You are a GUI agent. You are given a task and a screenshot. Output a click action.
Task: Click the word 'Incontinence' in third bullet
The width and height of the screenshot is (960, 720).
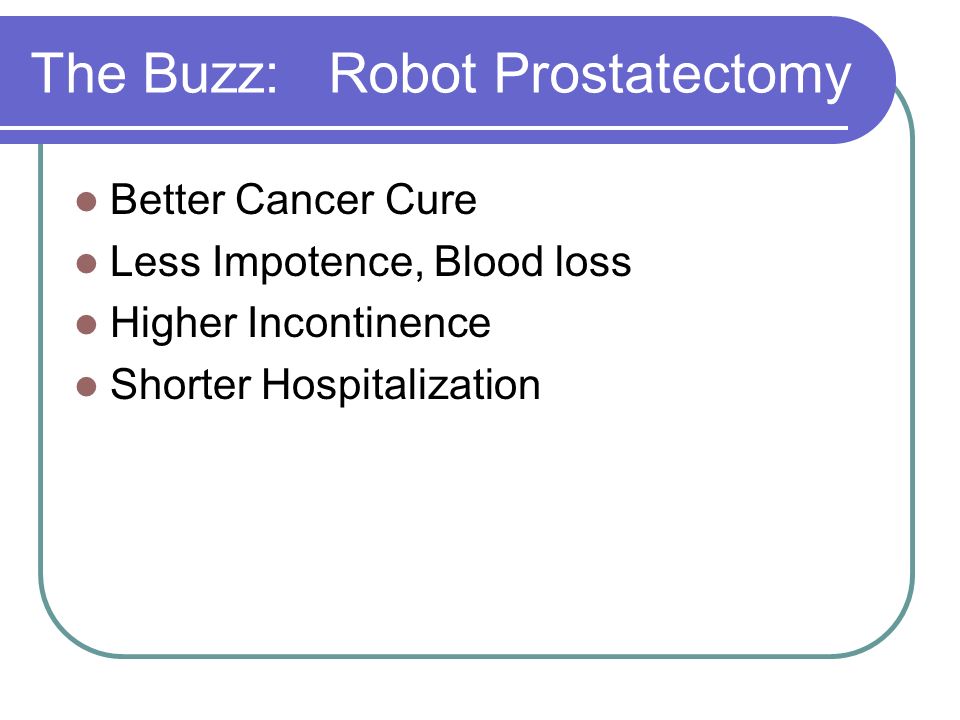[x=369, y=323]
